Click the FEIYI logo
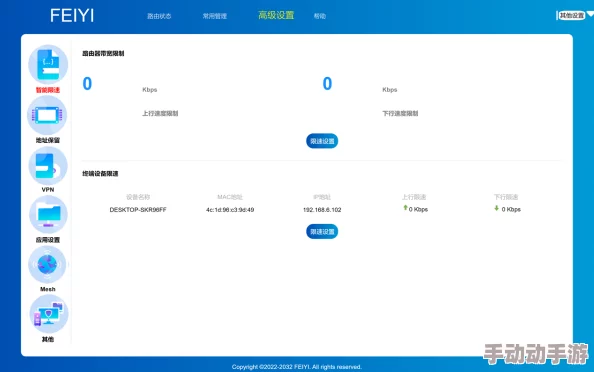Viewport: 594px width, 372px height. pyautogui.click(x=72, y=16)
